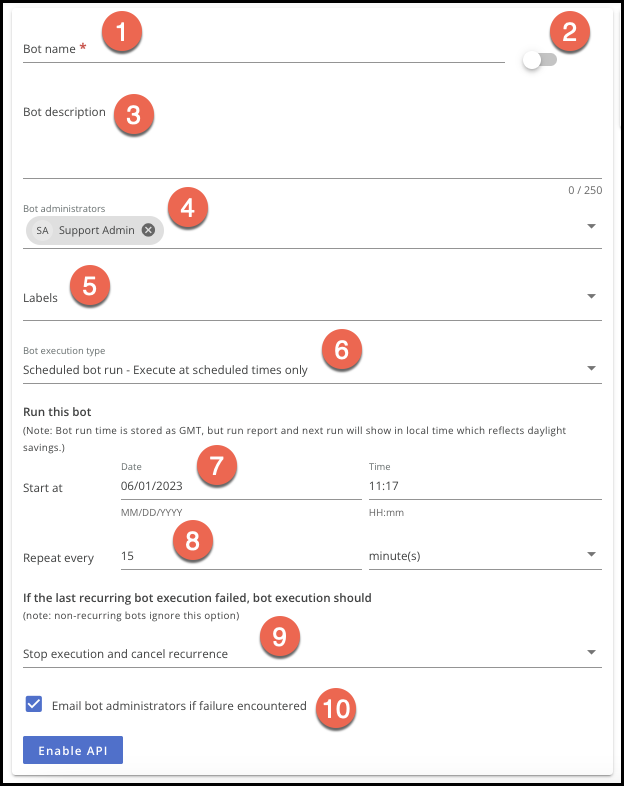Viewport: 624px width, 786px height.
Task: Click red callout marker number 3
Action: (x=133, y=114)
